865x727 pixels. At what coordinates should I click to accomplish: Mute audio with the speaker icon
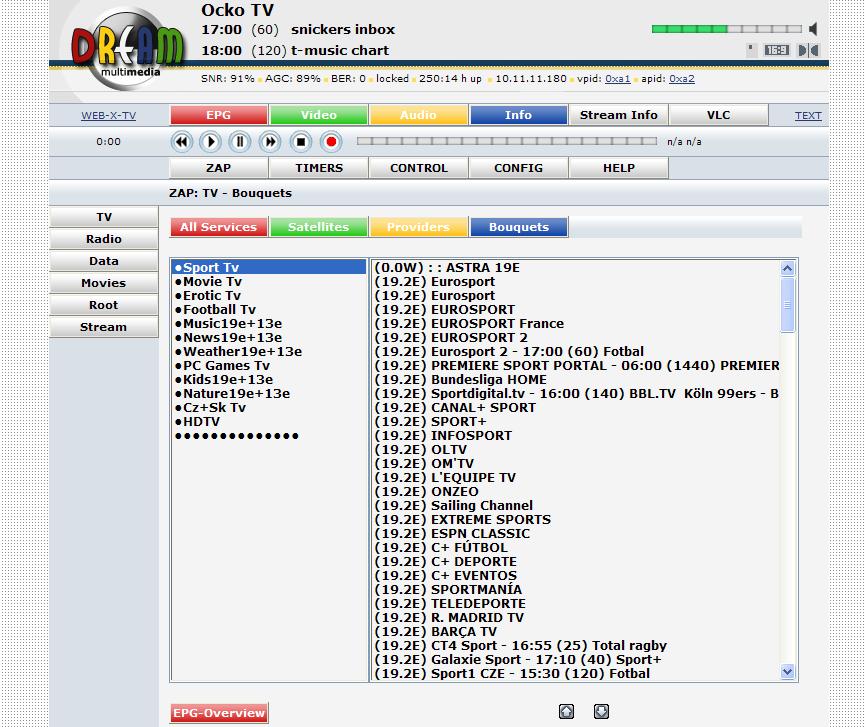point(813,29)
